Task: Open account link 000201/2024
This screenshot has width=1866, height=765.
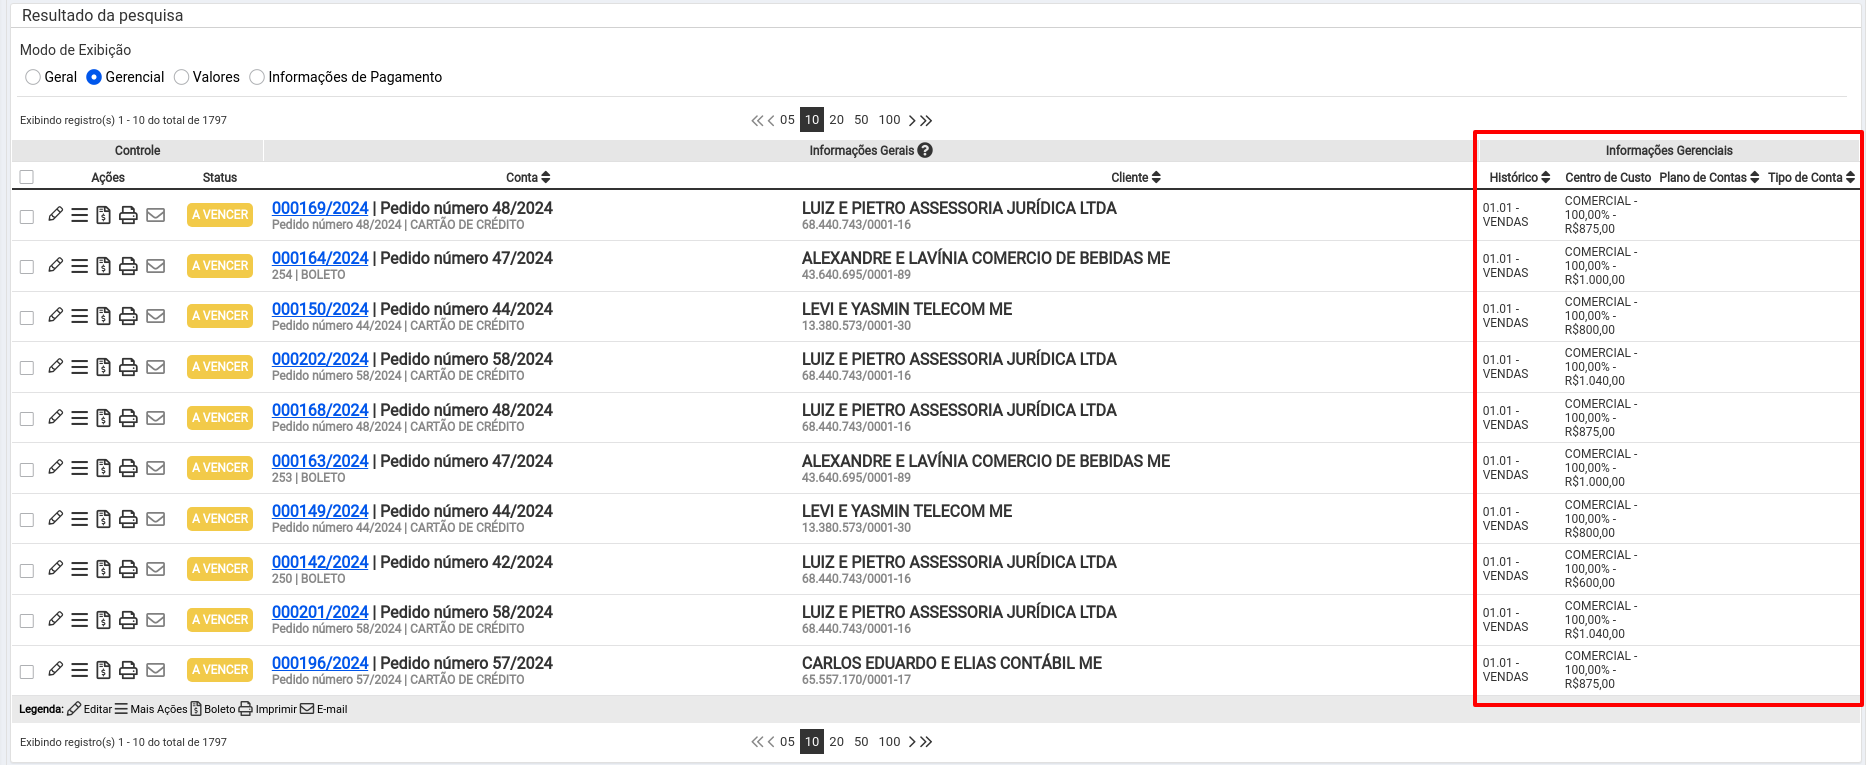Action: click(320, 612)
